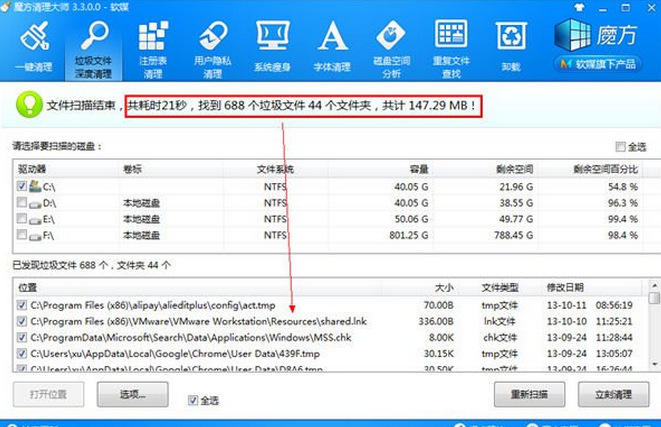Open 磁盘空间分析 pie chart icon

tap(391, 35)
